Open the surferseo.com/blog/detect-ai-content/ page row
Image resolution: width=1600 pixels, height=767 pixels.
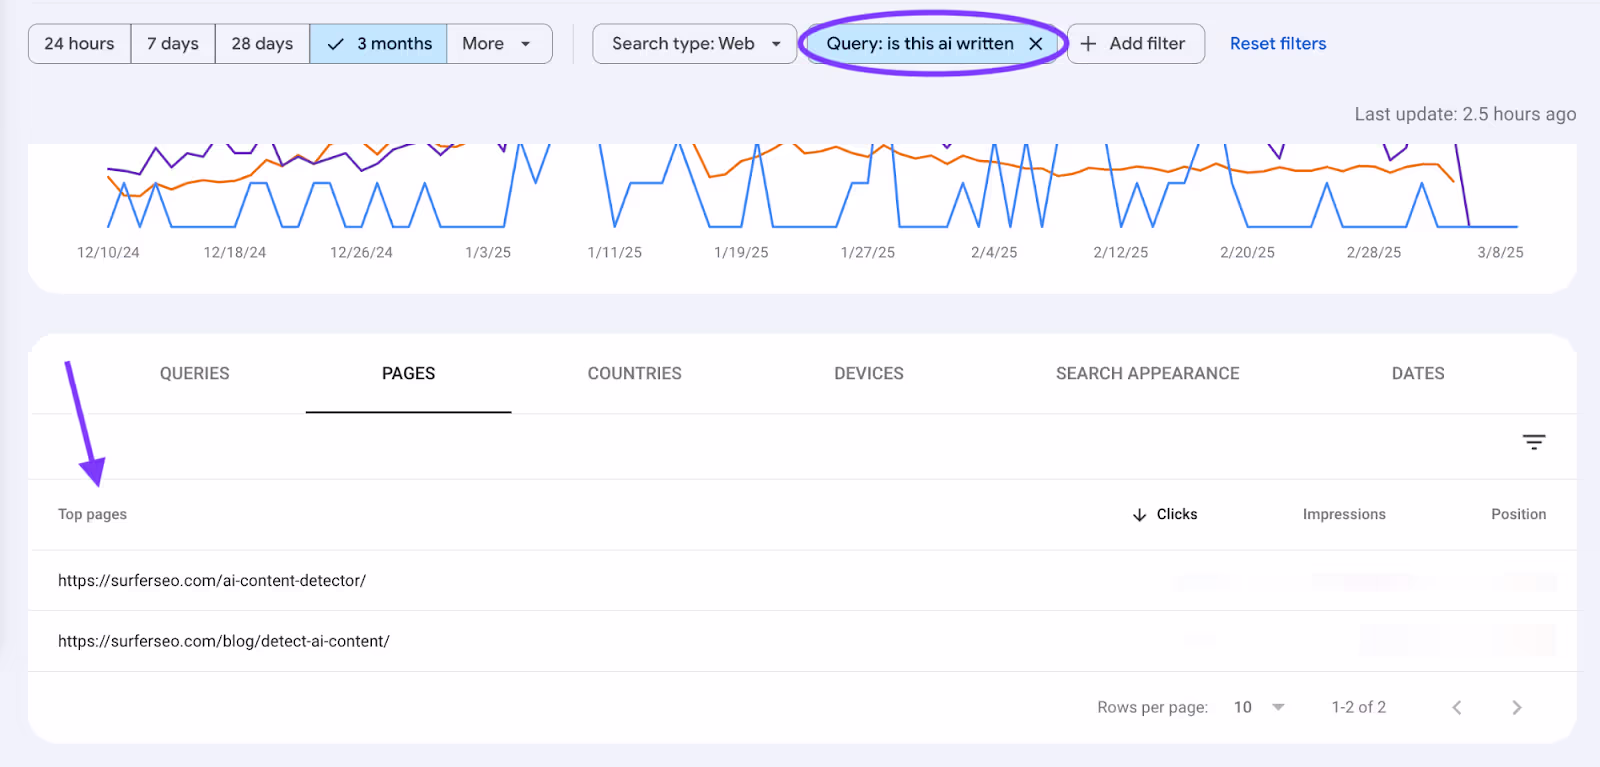802,641
